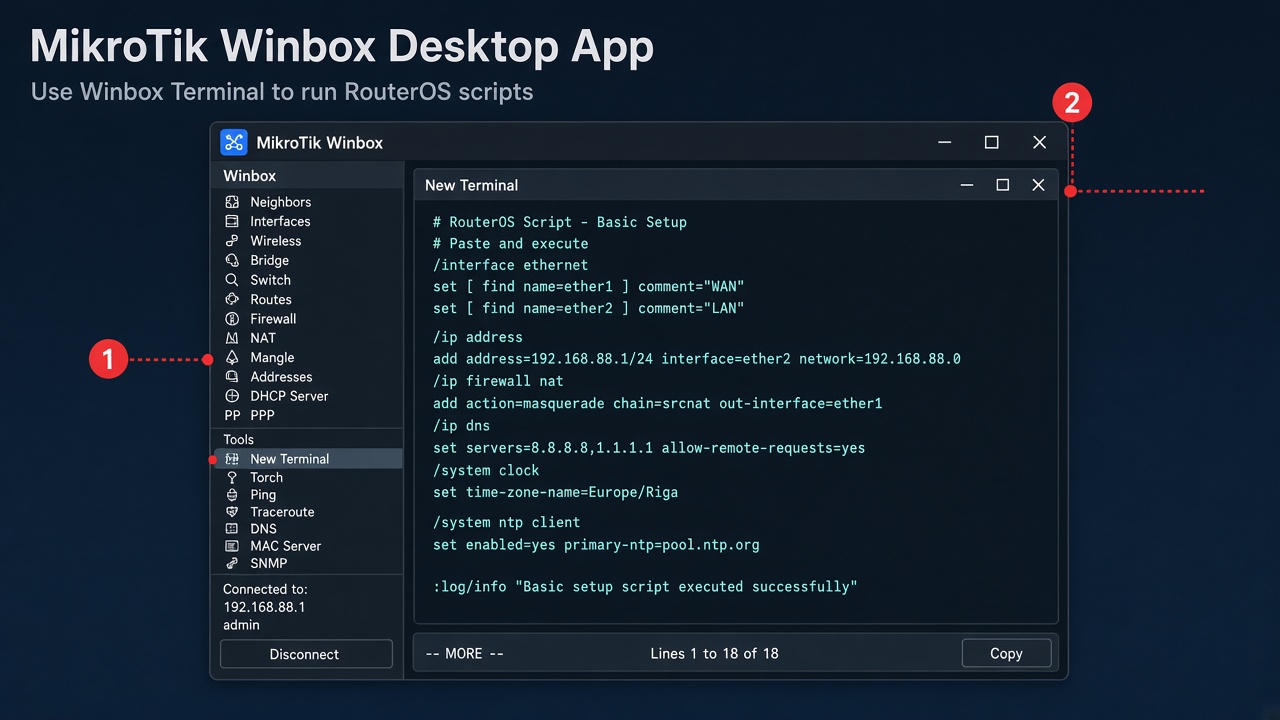Click the Disconnect button
This screenshot has width=1280, height=720.
(x=306, y=654)
